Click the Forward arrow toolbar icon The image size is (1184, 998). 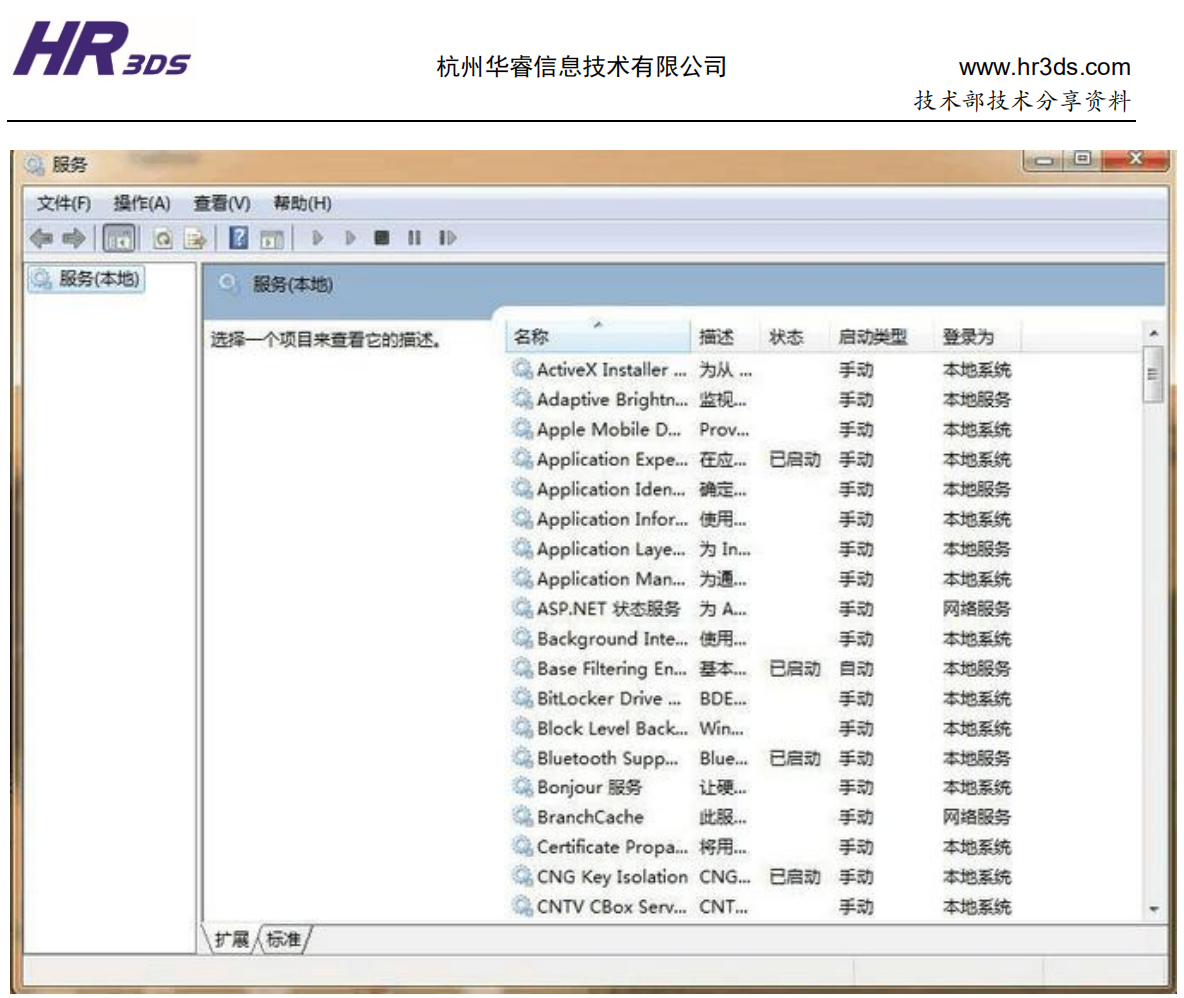pos(74,238)
